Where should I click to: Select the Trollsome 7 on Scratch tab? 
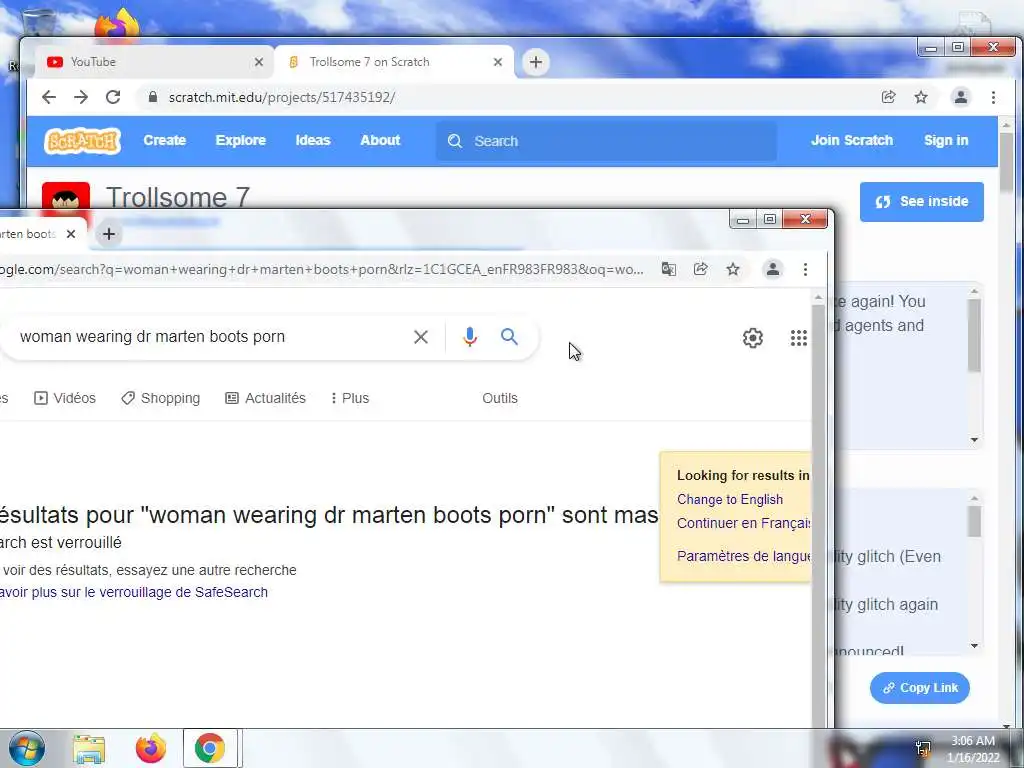(x=394, y=62)
